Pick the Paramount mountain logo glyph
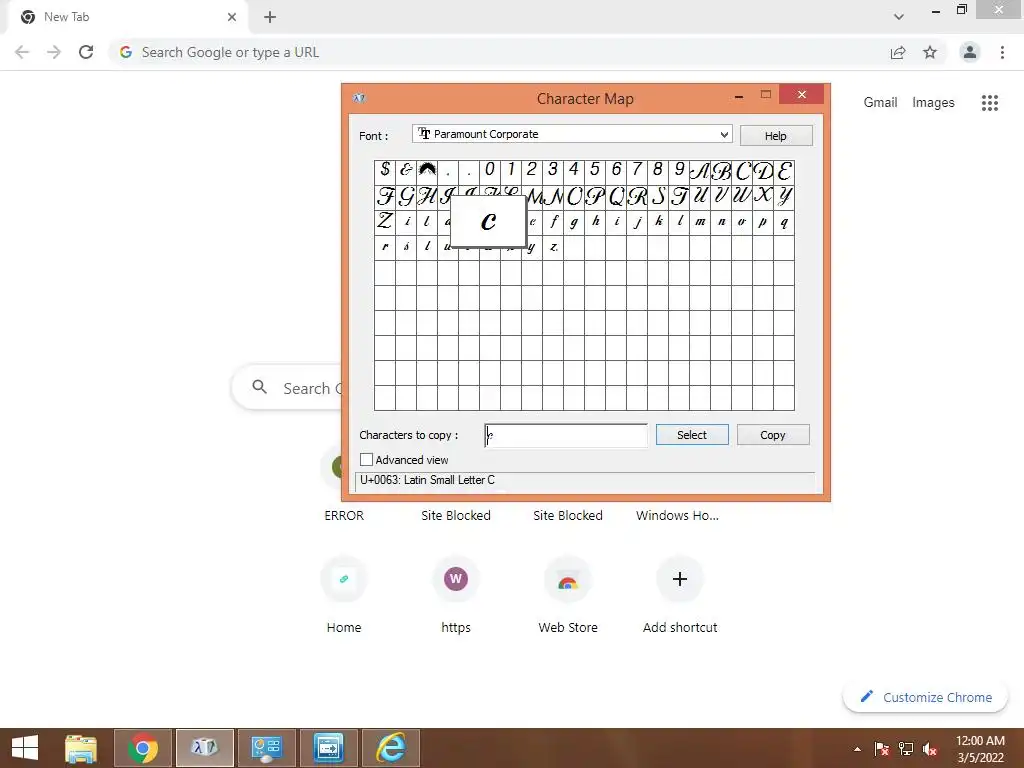 click(427, 170)
